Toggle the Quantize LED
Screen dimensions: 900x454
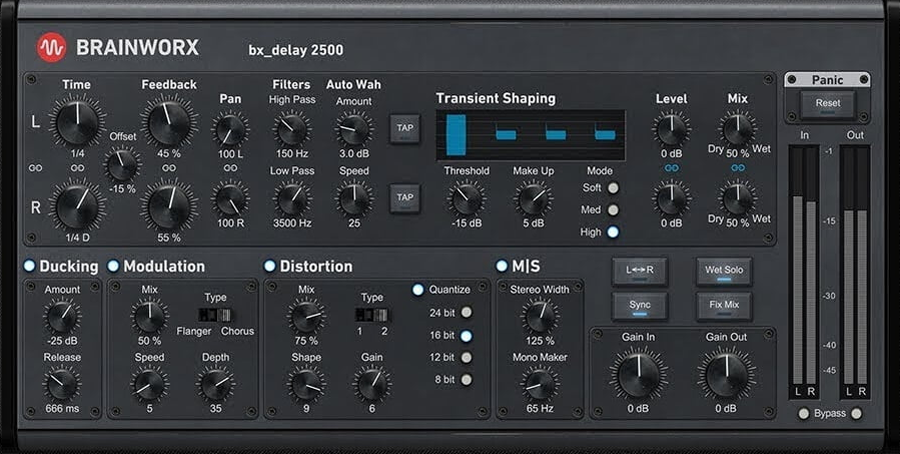click(x=418, y=290)
